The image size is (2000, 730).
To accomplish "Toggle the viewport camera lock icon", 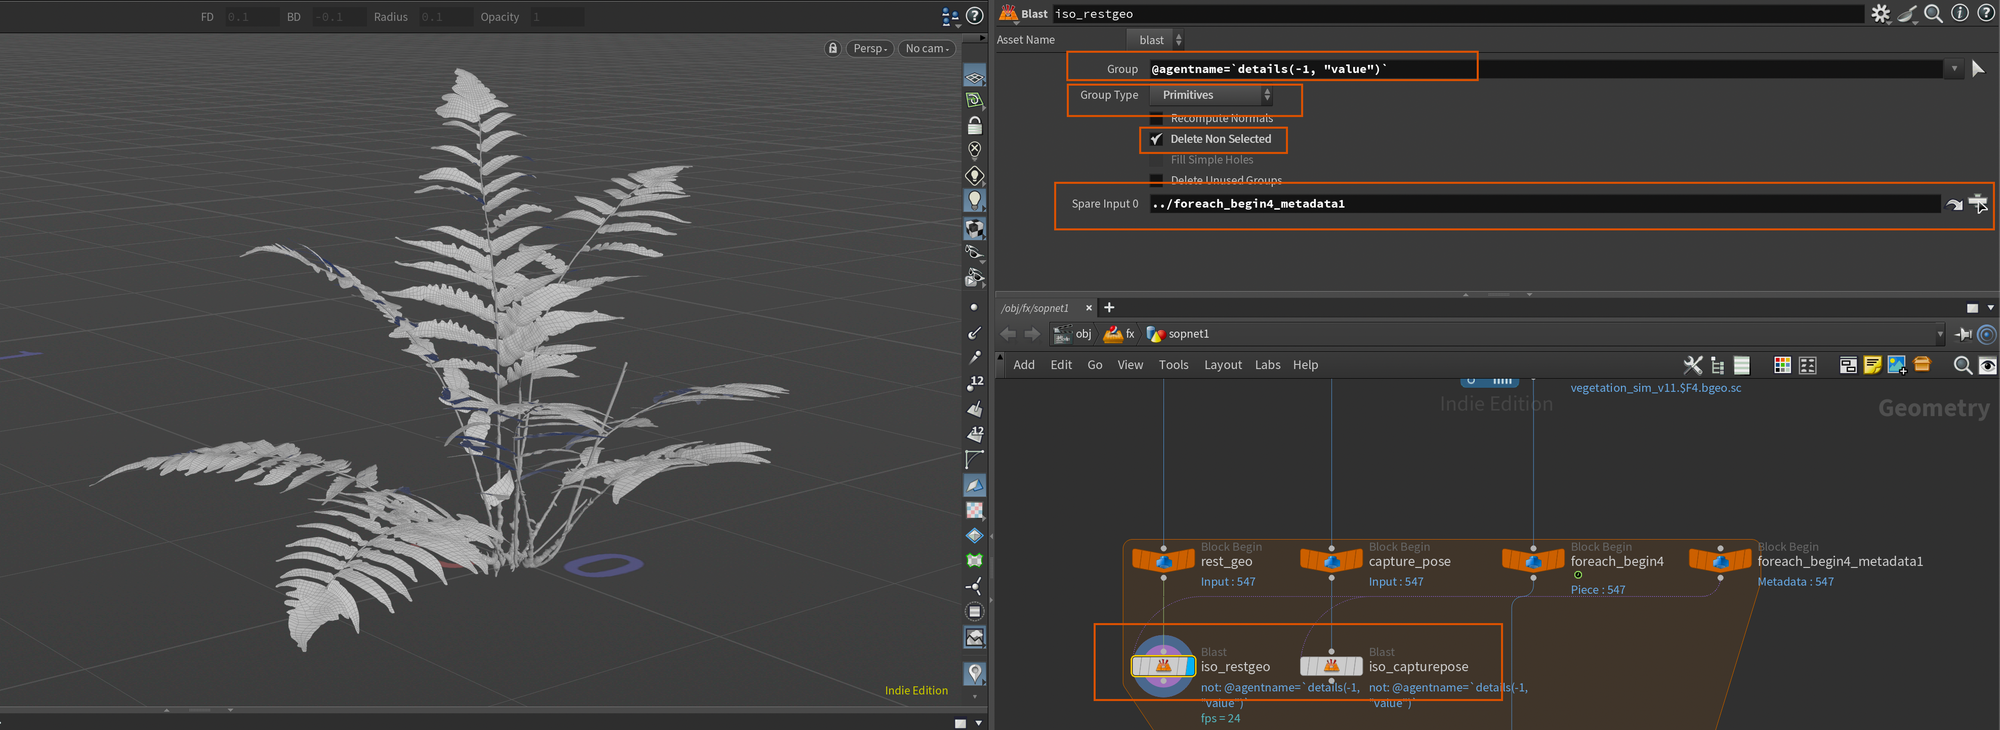I will (832, 48).
